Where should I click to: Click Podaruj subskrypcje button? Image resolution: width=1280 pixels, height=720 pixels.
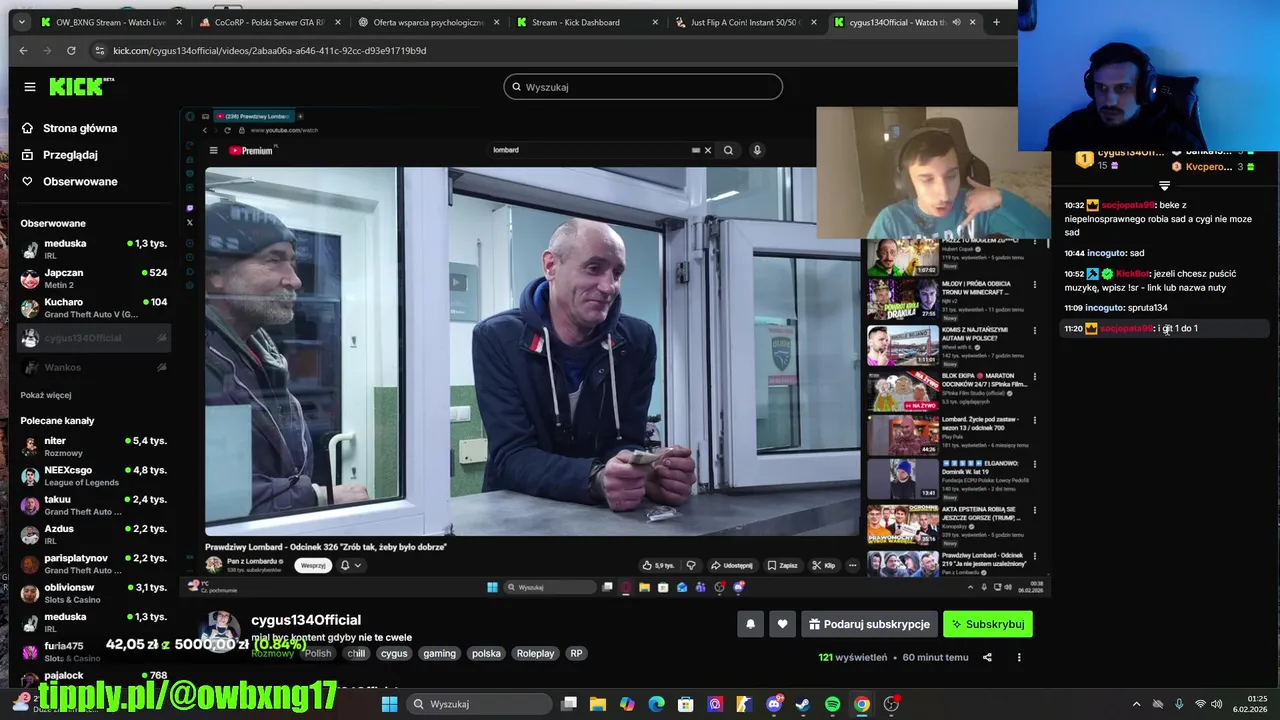(869, 624)
